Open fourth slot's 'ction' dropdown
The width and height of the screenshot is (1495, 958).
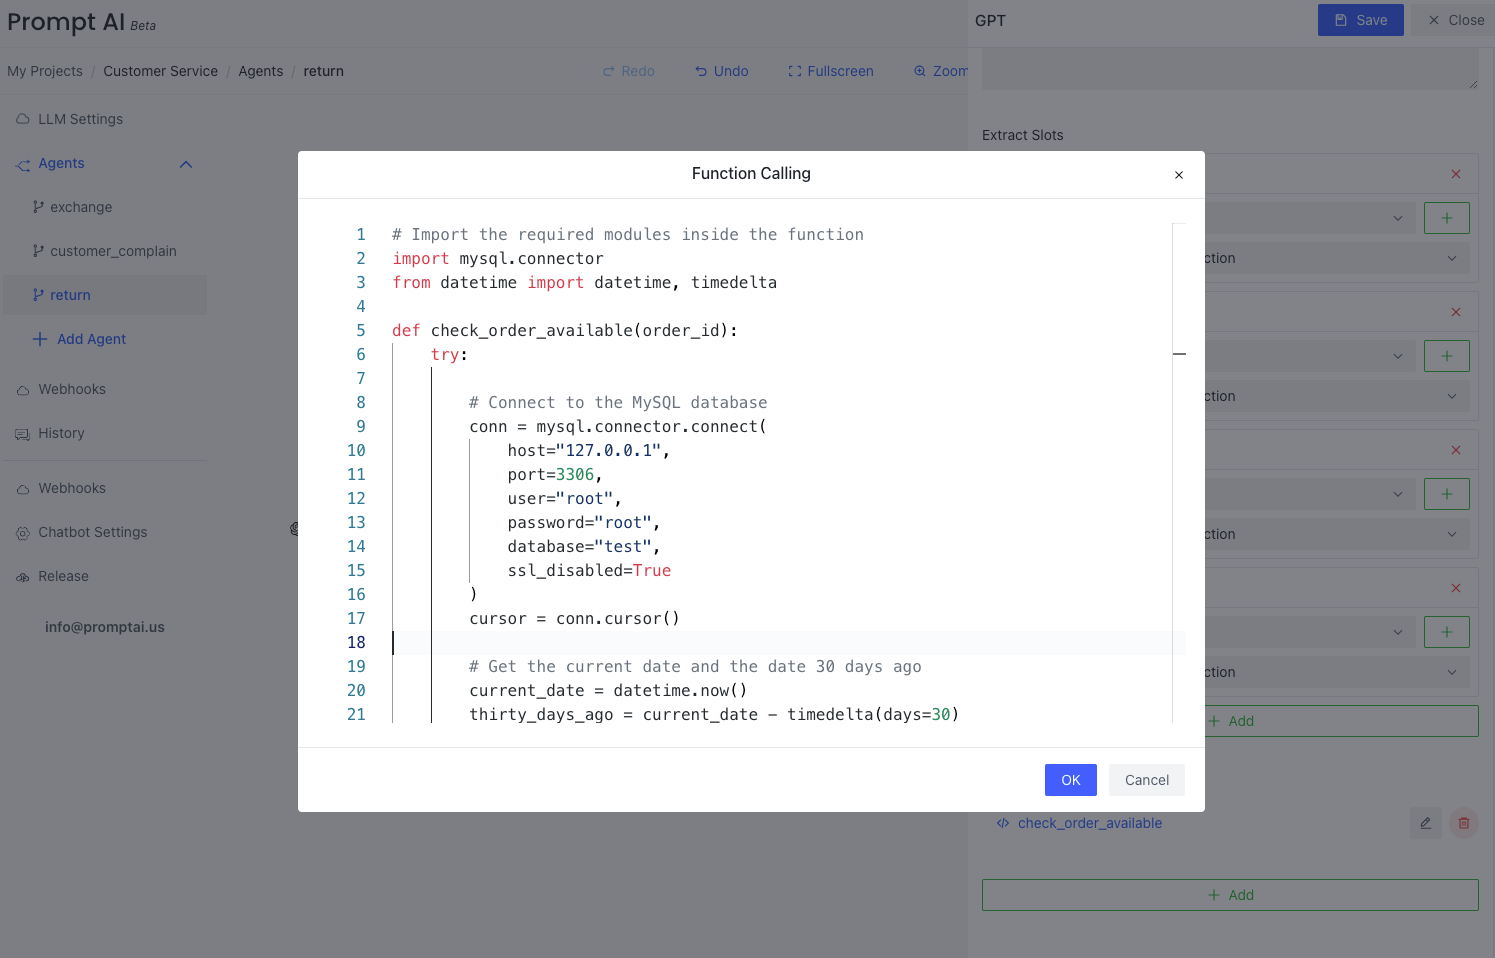click(1336, 672)
